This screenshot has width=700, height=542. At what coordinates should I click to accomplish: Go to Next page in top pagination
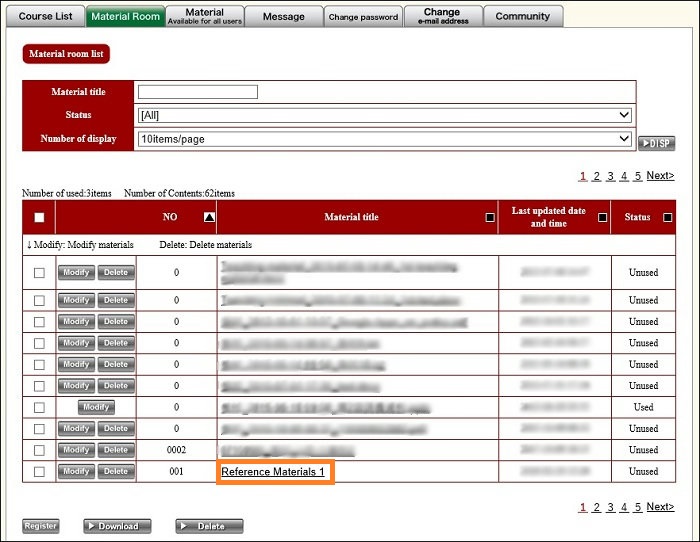660,176
